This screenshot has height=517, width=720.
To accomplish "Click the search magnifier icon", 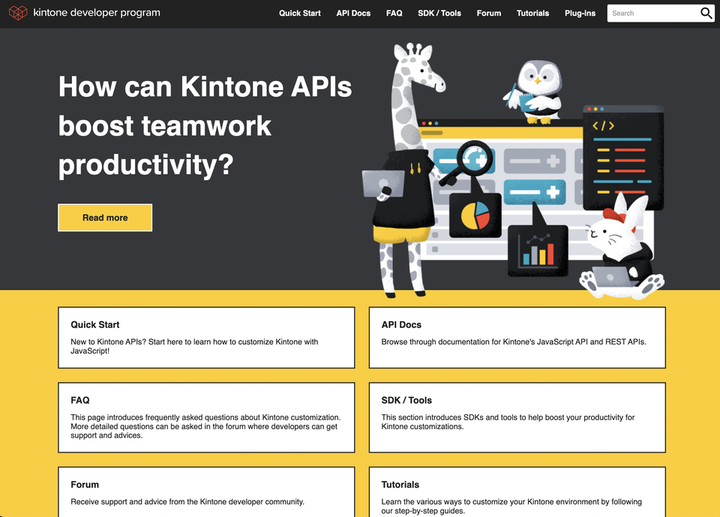I will tap(706, 13).
